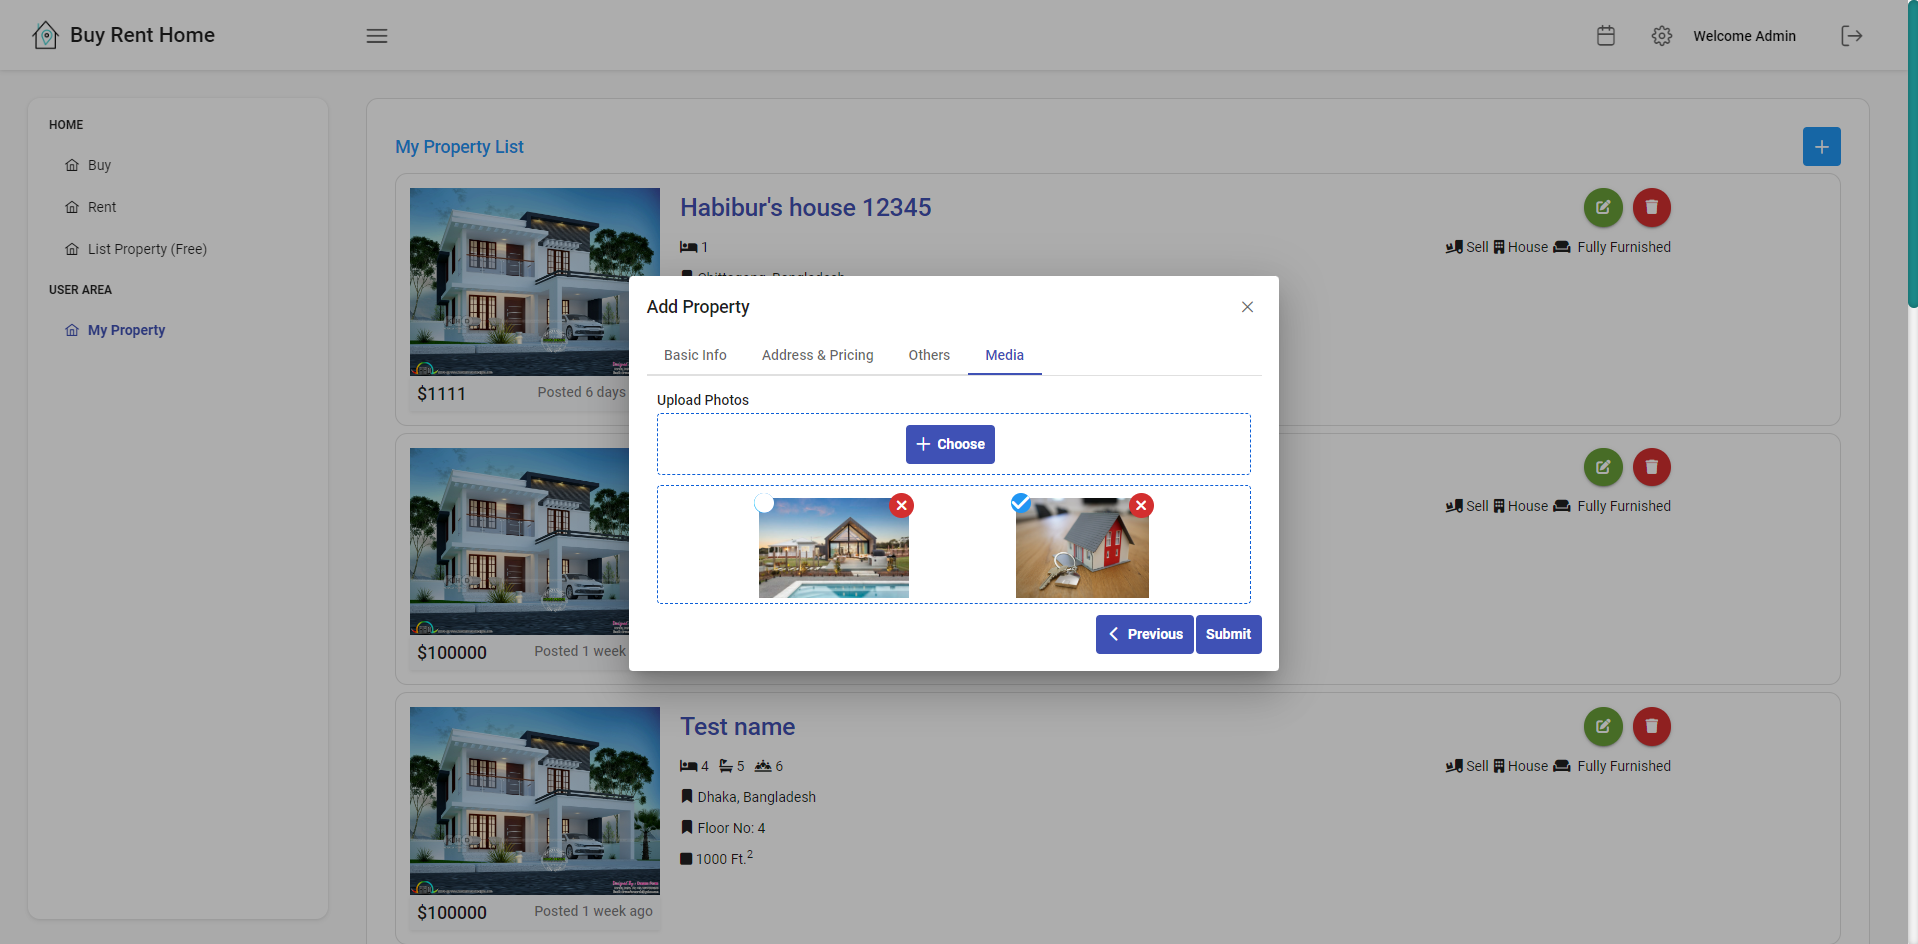Click the logout icon beside Welcome Admin
The image size is (1918, 944).
pos(1851,36)
